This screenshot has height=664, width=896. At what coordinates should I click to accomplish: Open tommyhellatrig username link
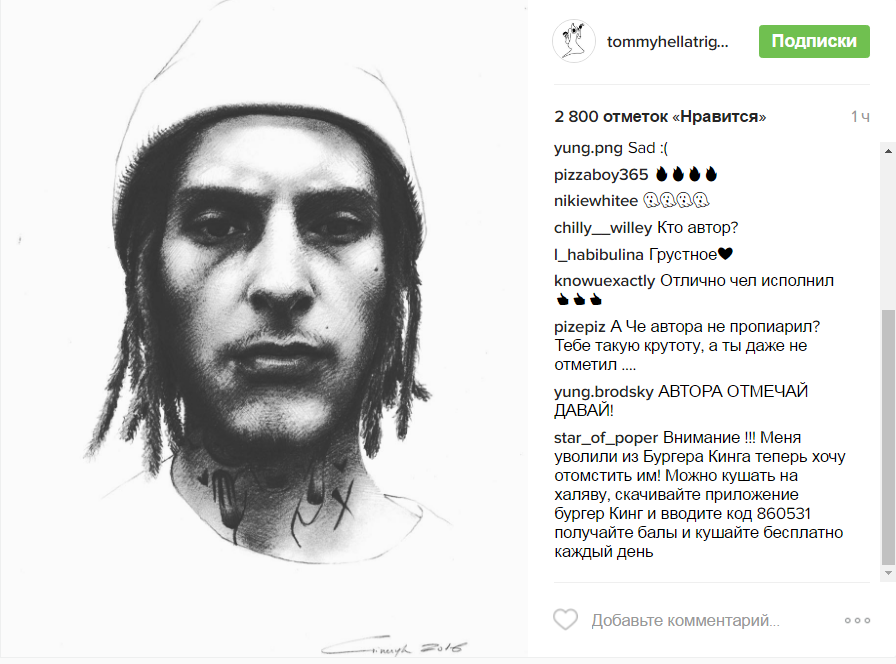pyautogui.click(x=667, y=42)
